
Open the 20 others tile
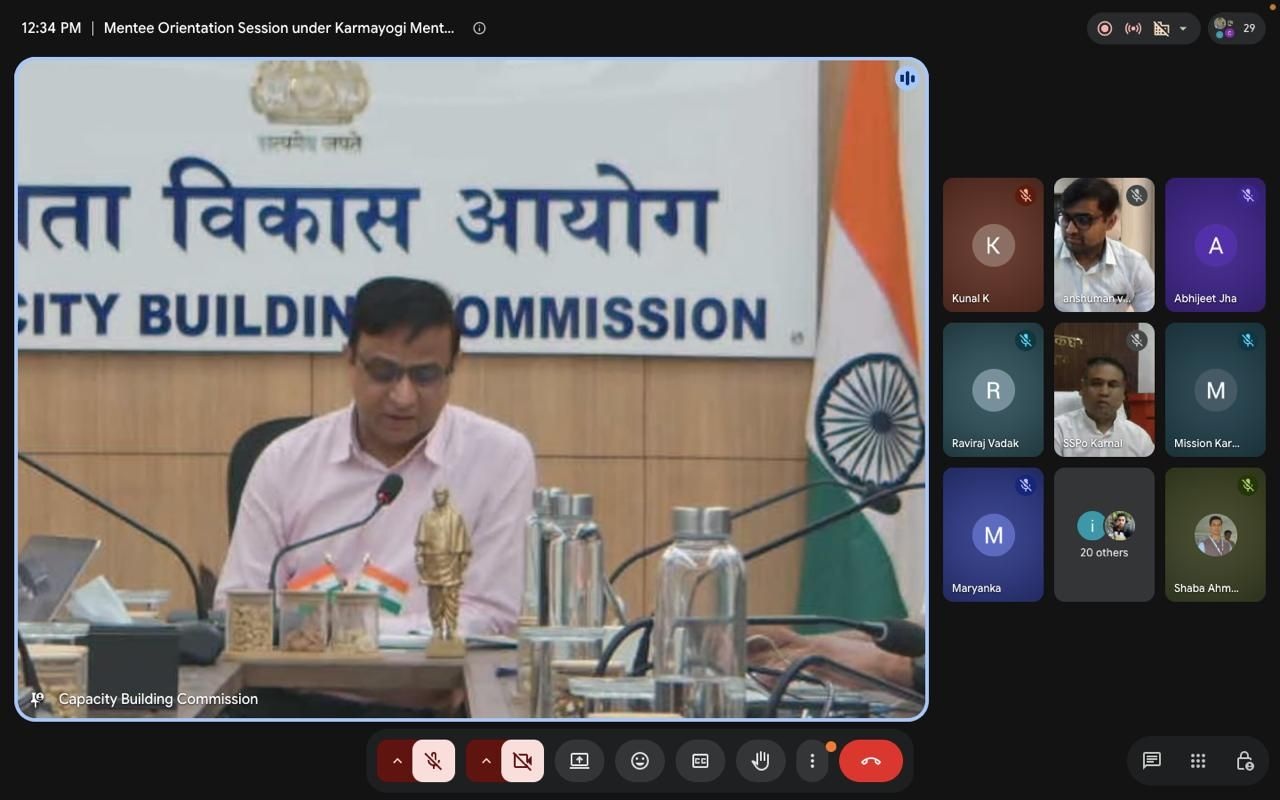(1104, 535)
